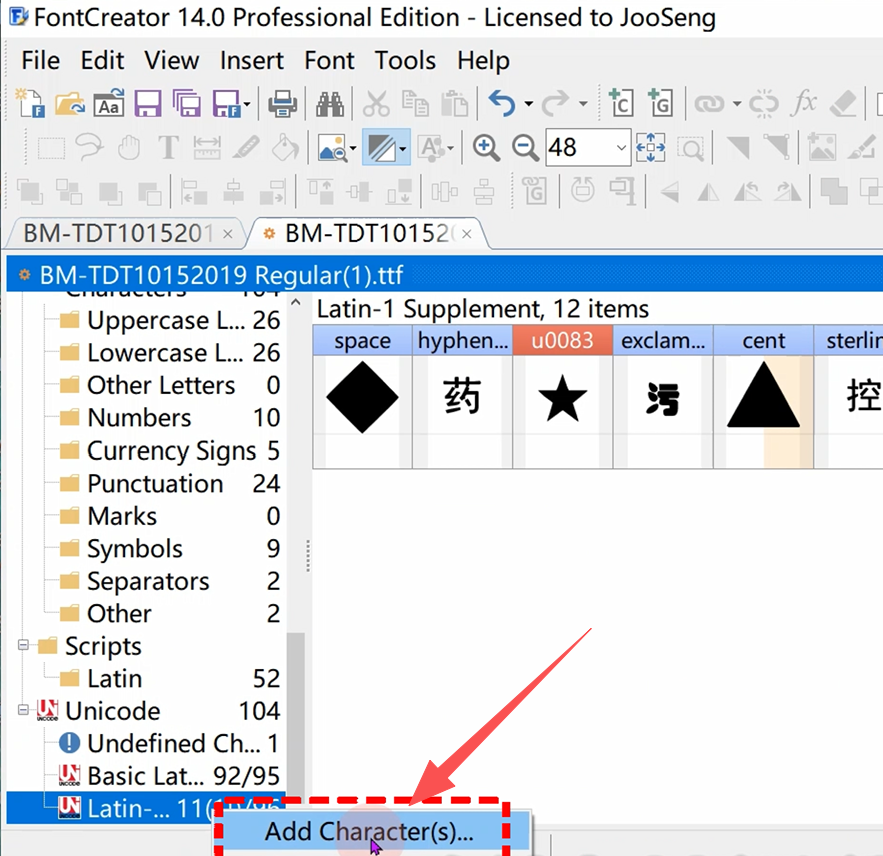Select the Symbols category

170,549
